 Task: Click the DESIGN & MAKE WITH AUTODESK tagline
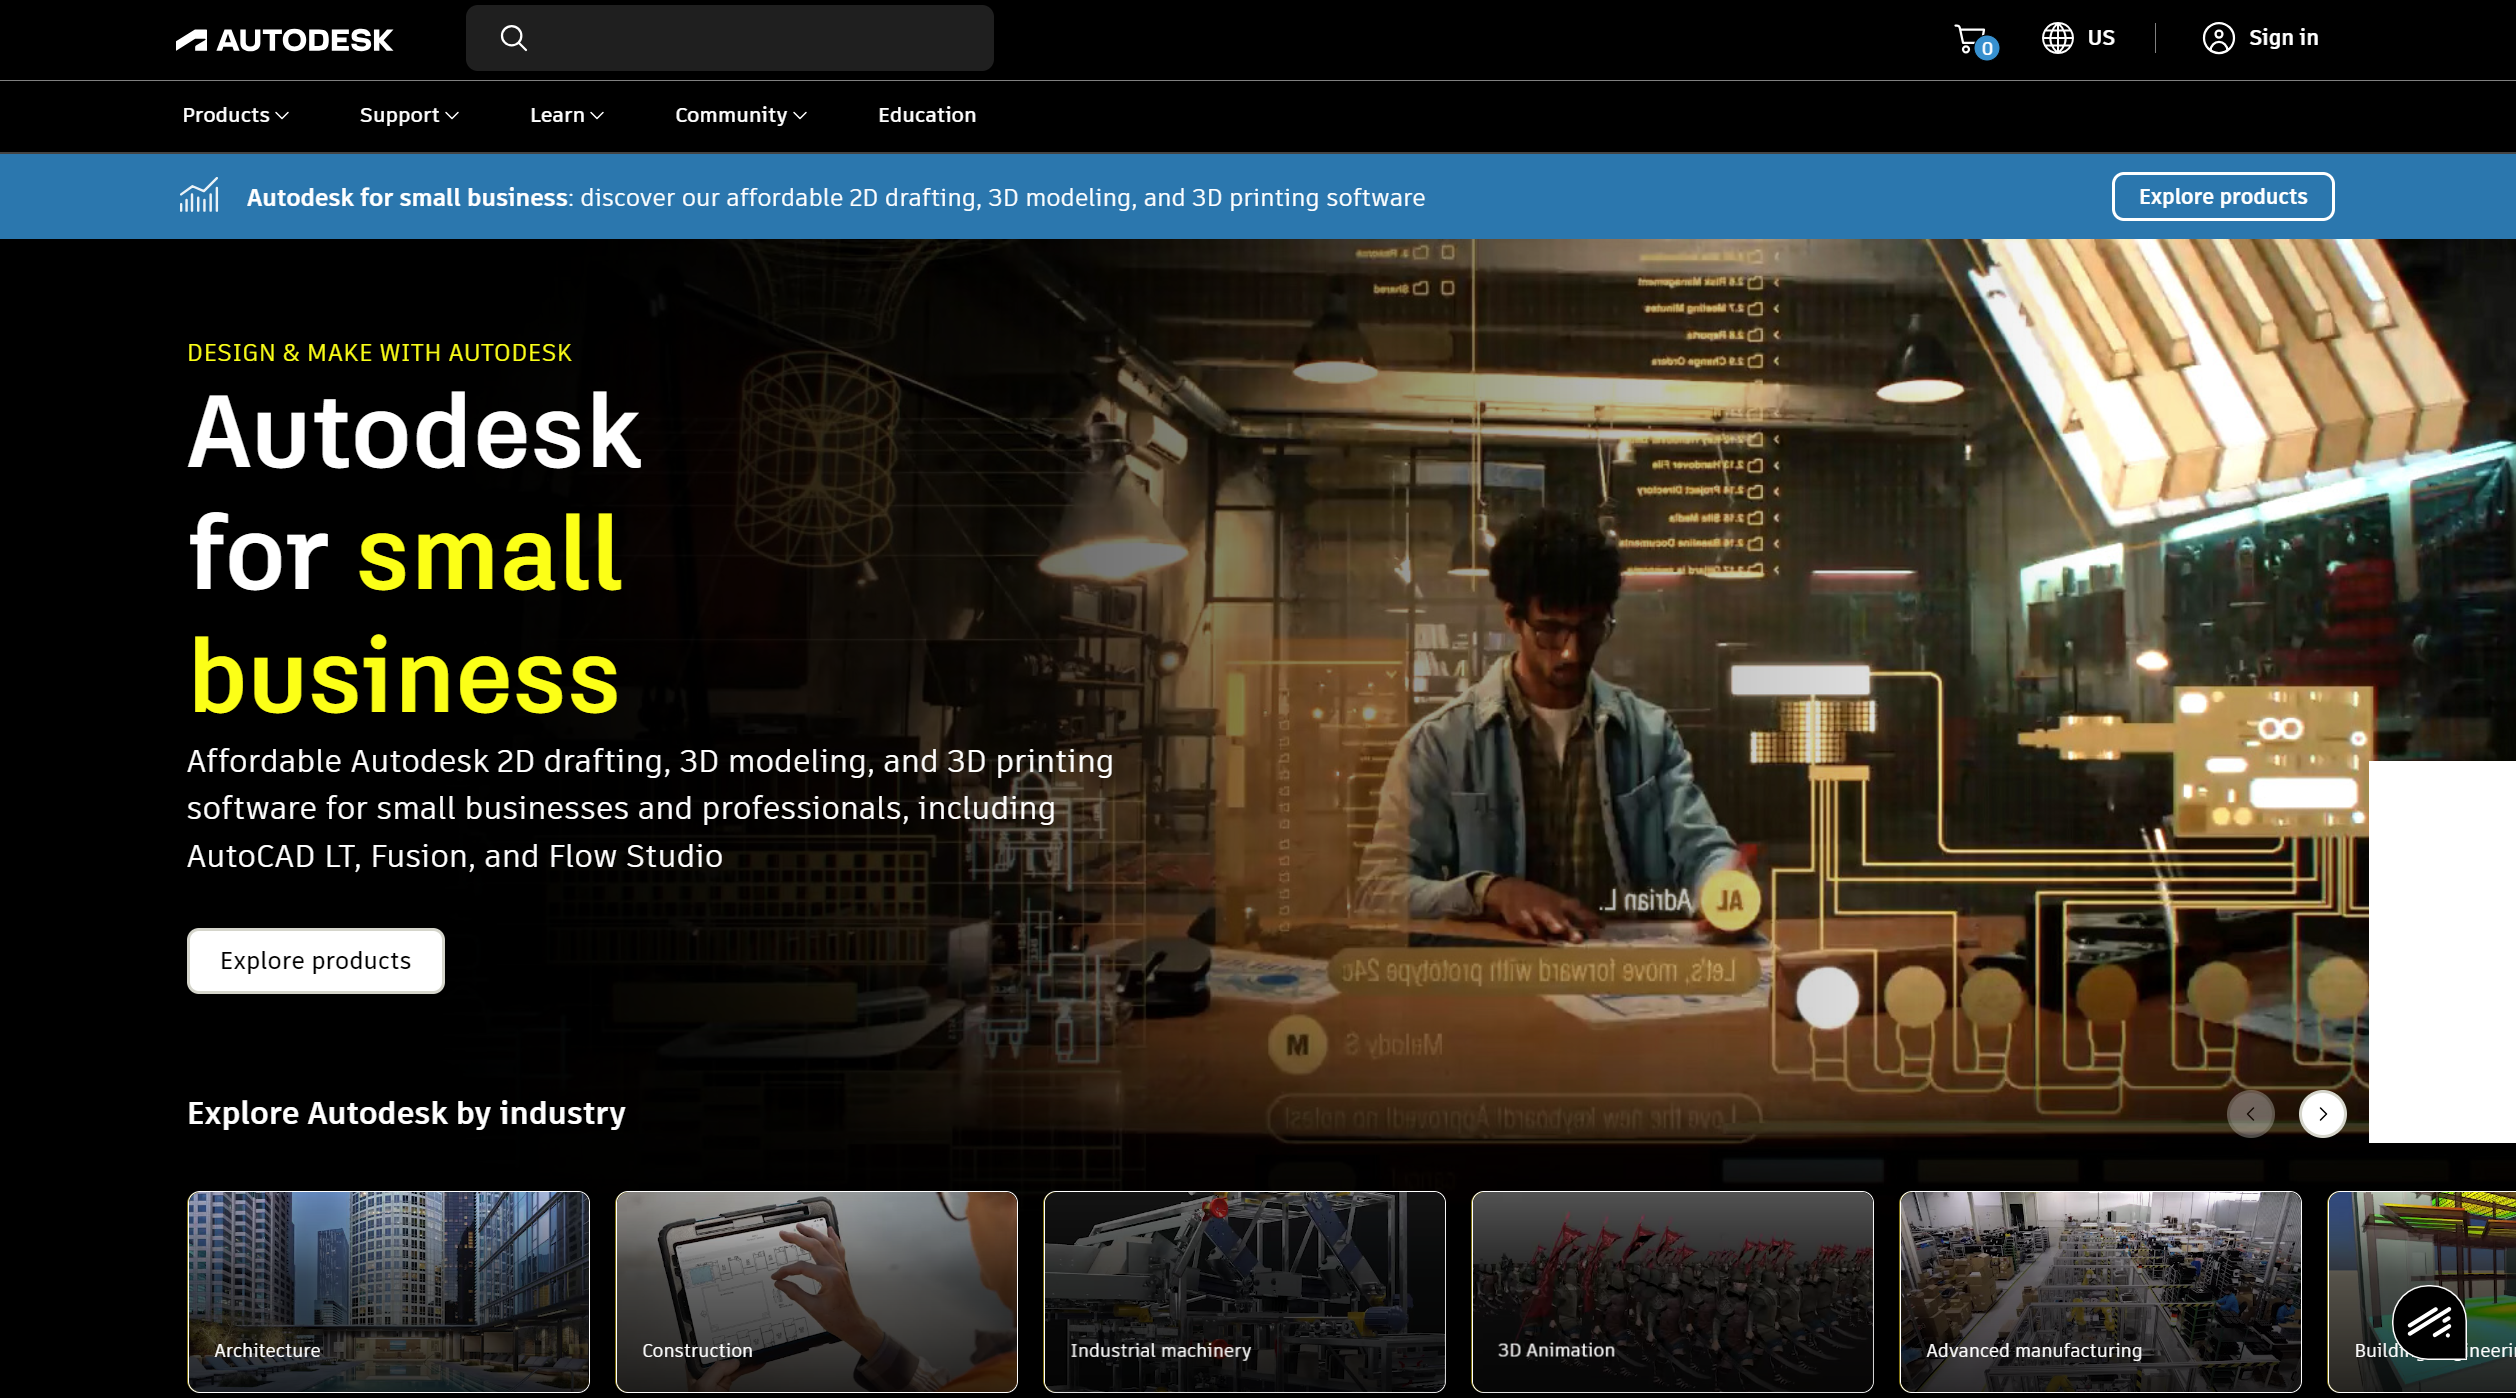click(379, 353)
